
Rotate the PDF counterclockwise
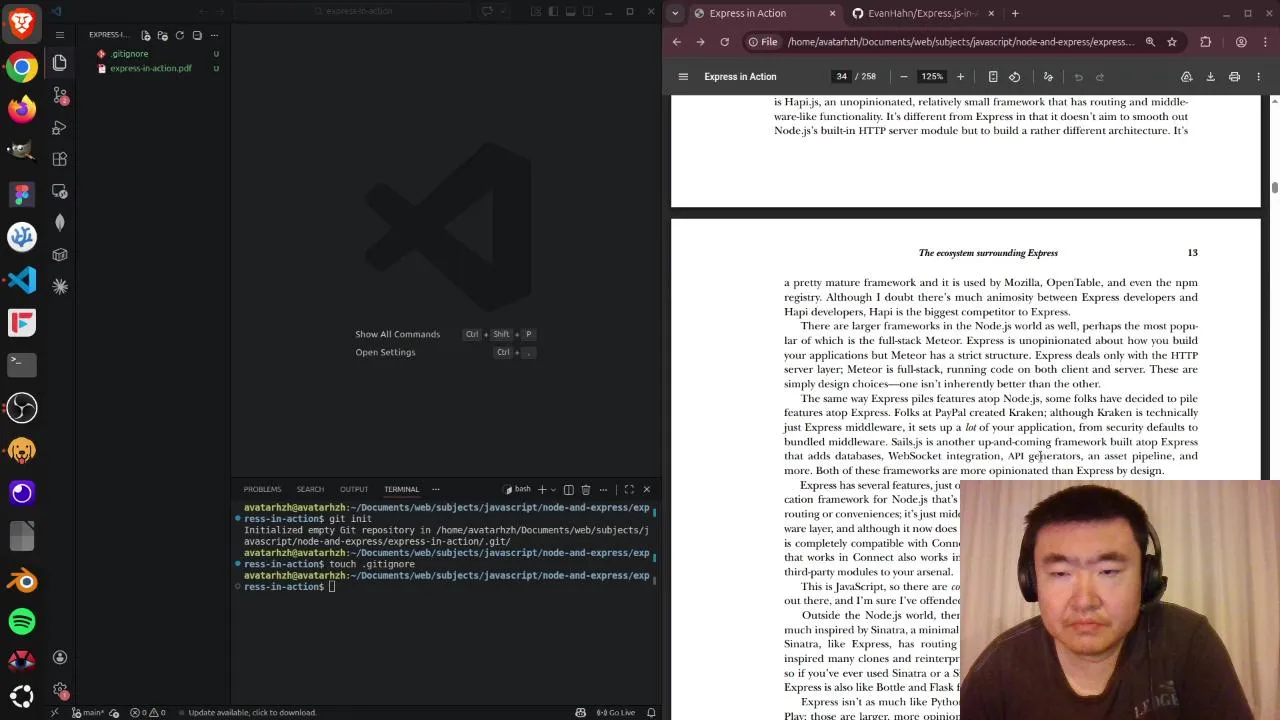coord(1014,77)
